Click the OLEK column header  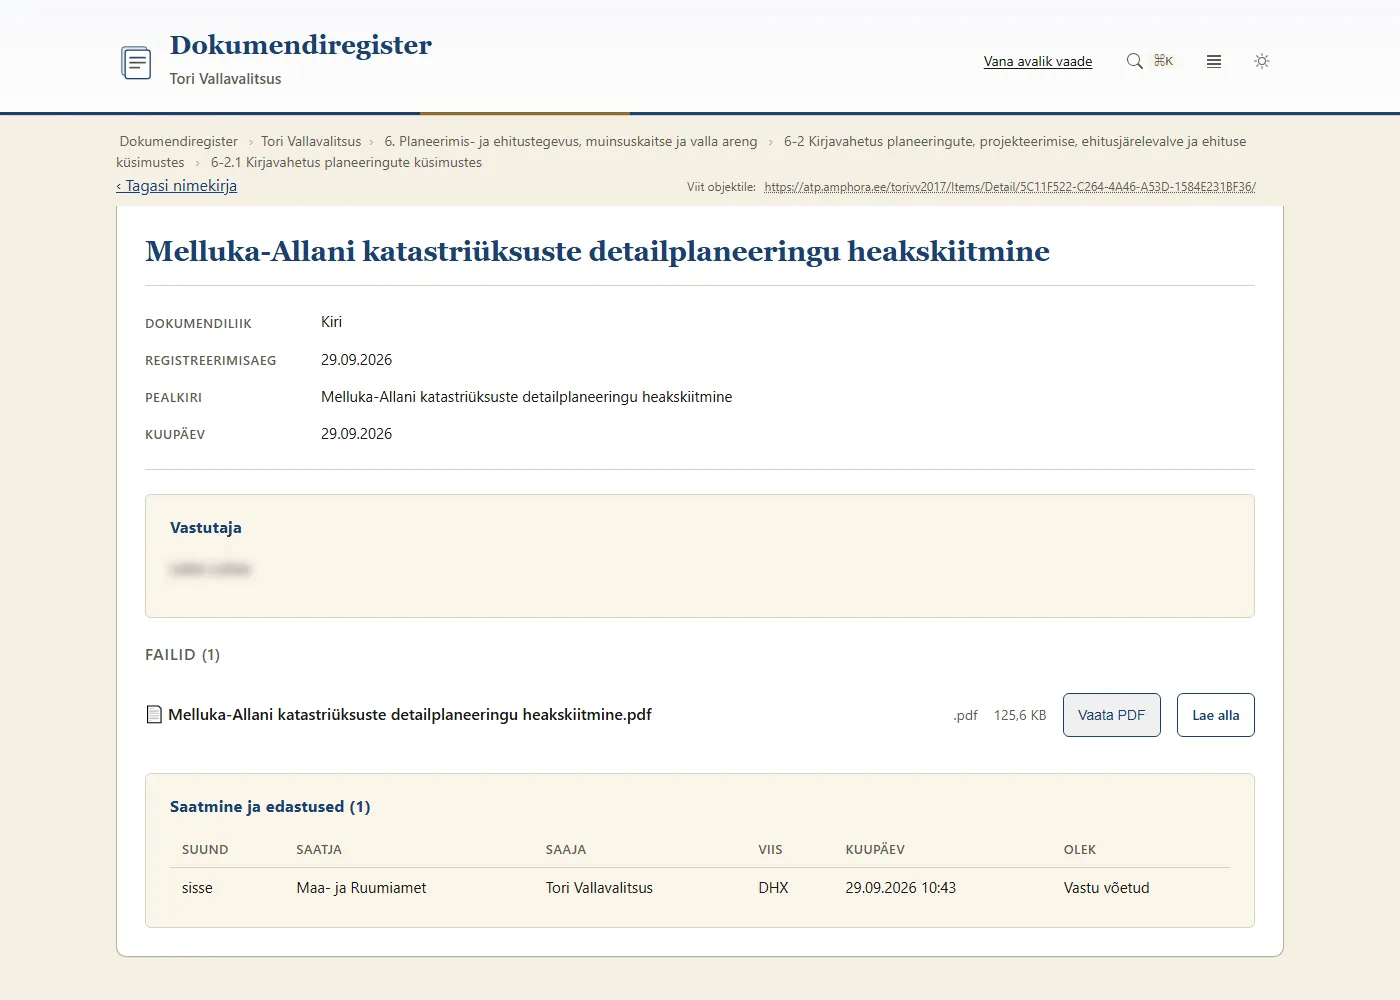(1080, 850)
